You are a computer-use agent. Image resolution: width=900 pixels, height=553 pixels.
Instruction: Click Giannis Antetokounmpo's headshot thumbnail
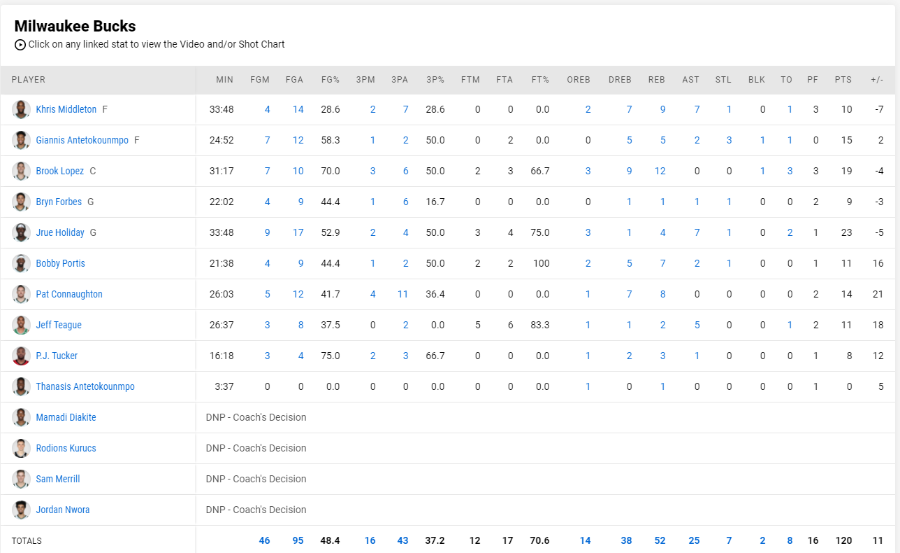21,140
